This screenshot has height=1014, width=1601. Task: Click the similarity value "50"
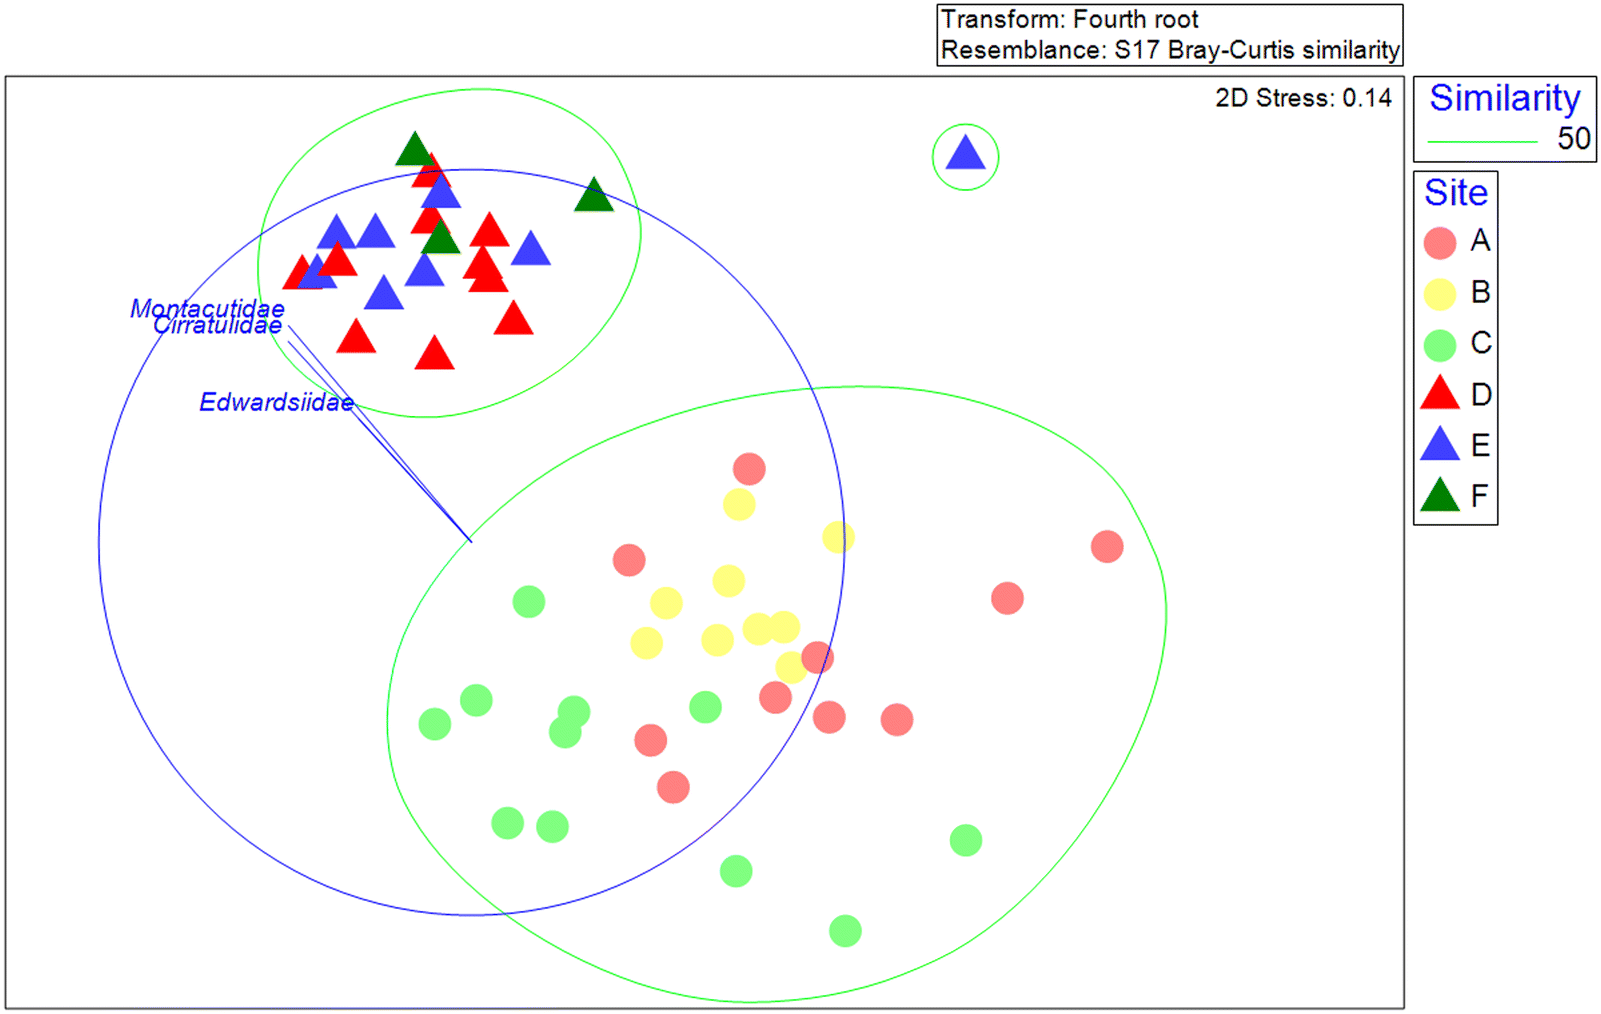pos(1573,138)
